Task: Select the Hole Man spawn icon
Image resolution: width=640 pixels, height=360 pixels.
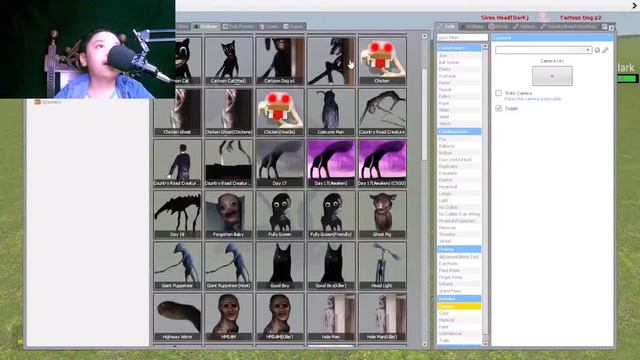Action: [331, 317]
